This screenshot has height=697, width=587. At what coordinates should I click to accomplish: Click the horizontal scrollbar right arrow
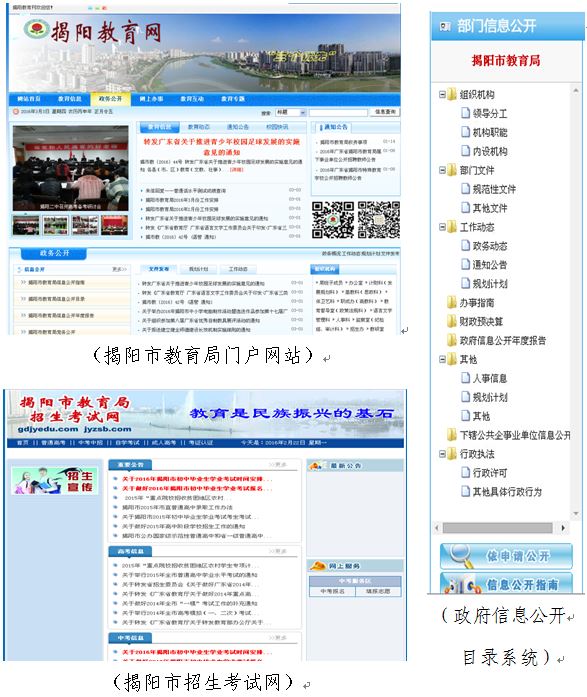coord(563,528)
